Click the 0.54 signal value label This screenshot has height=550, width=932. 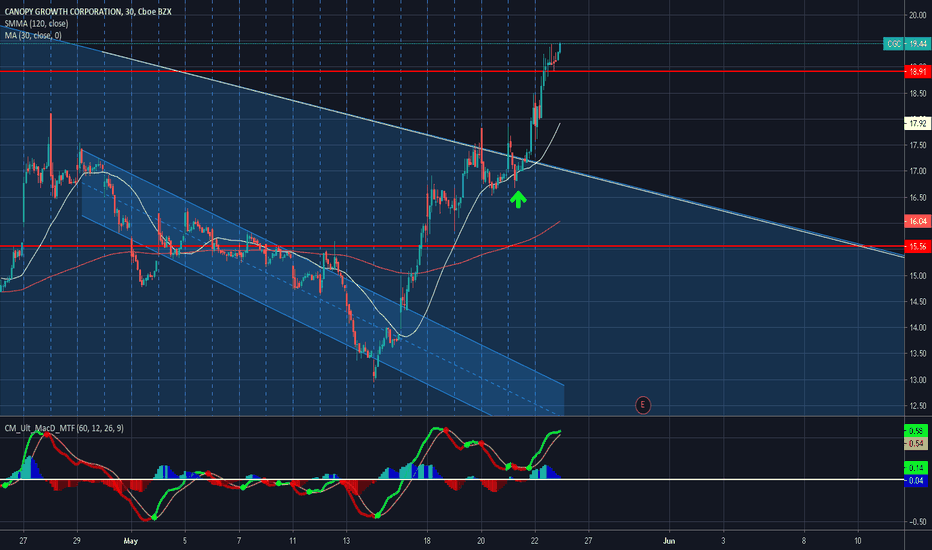pyautogui.click(x=916, y=444)
